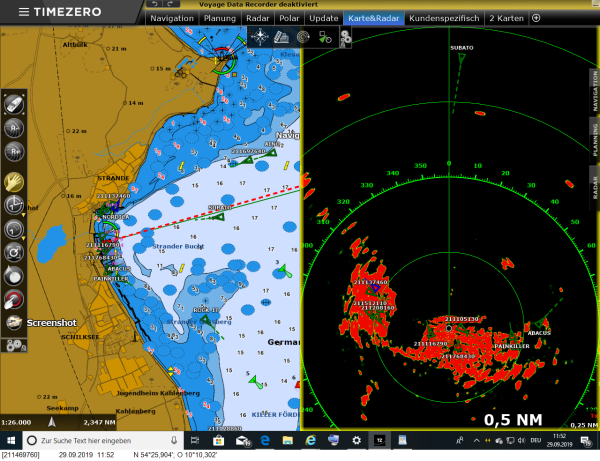The image size is (600, 461).
Task: Click the redo arrow button
Action: 170,4
